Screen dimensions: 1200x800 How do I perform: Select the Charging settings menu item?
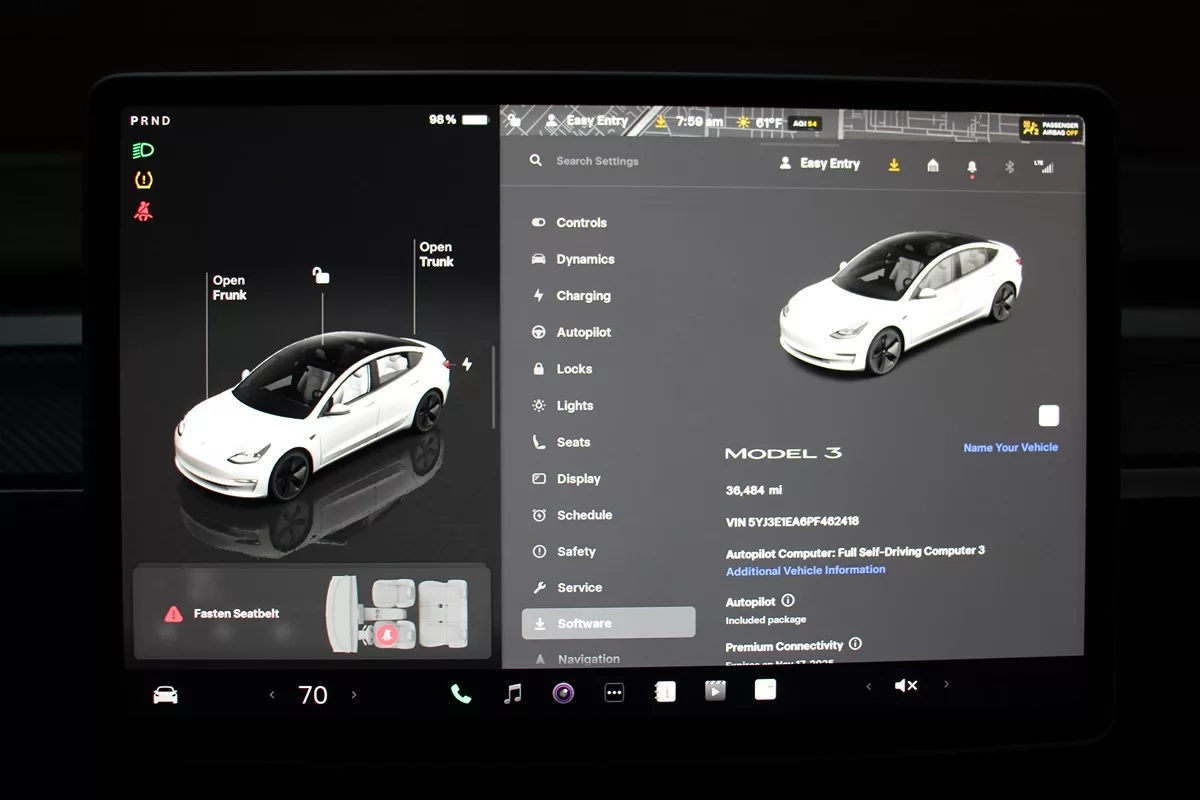pyautogui.click(x=583, y=296)
